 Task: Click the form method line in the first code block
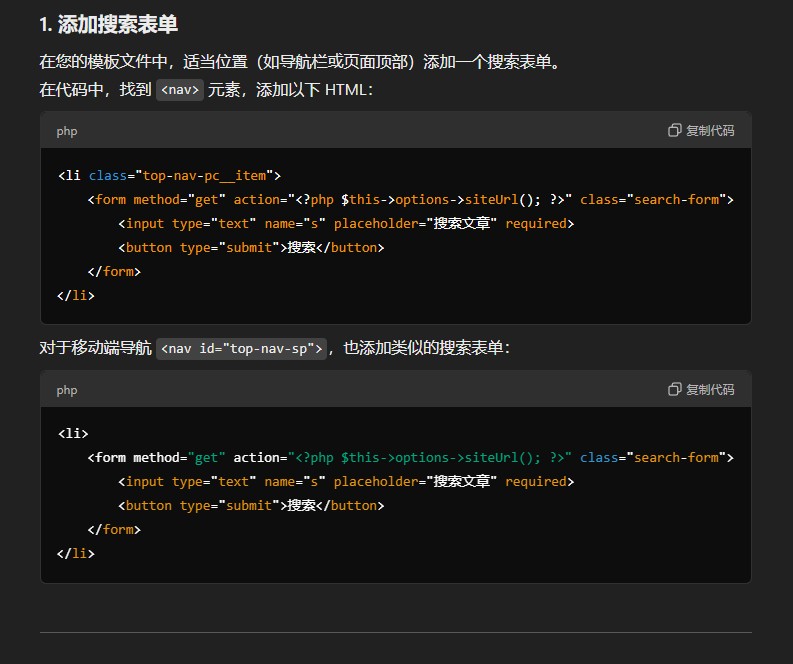(410, 199)
